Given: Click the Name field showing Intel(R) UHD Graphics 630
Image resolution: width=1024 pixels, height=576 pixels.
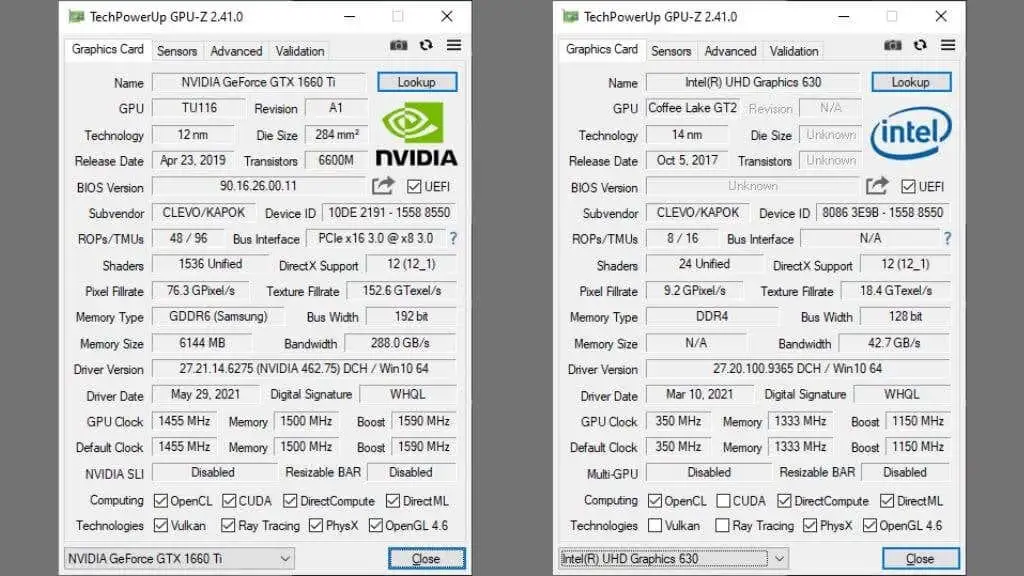Looking at the screenshot, I should click(753, 82).
